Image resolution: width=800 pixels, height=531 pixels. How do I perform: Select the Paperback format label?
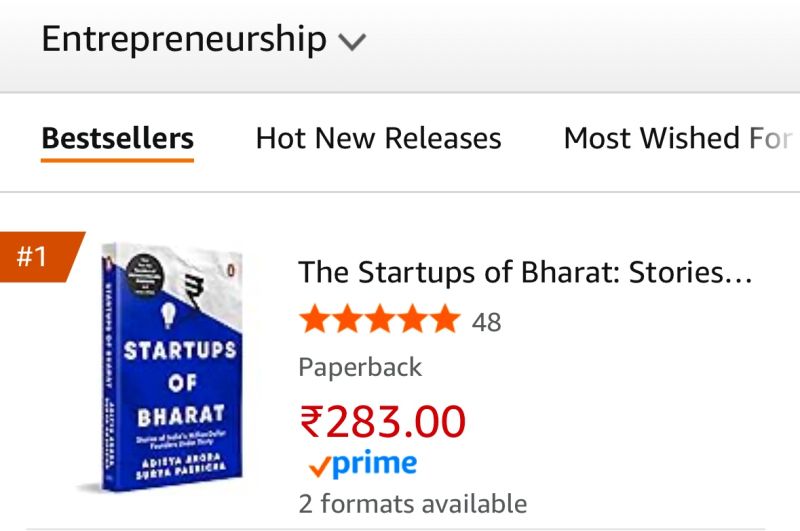(x=360, y=367)
